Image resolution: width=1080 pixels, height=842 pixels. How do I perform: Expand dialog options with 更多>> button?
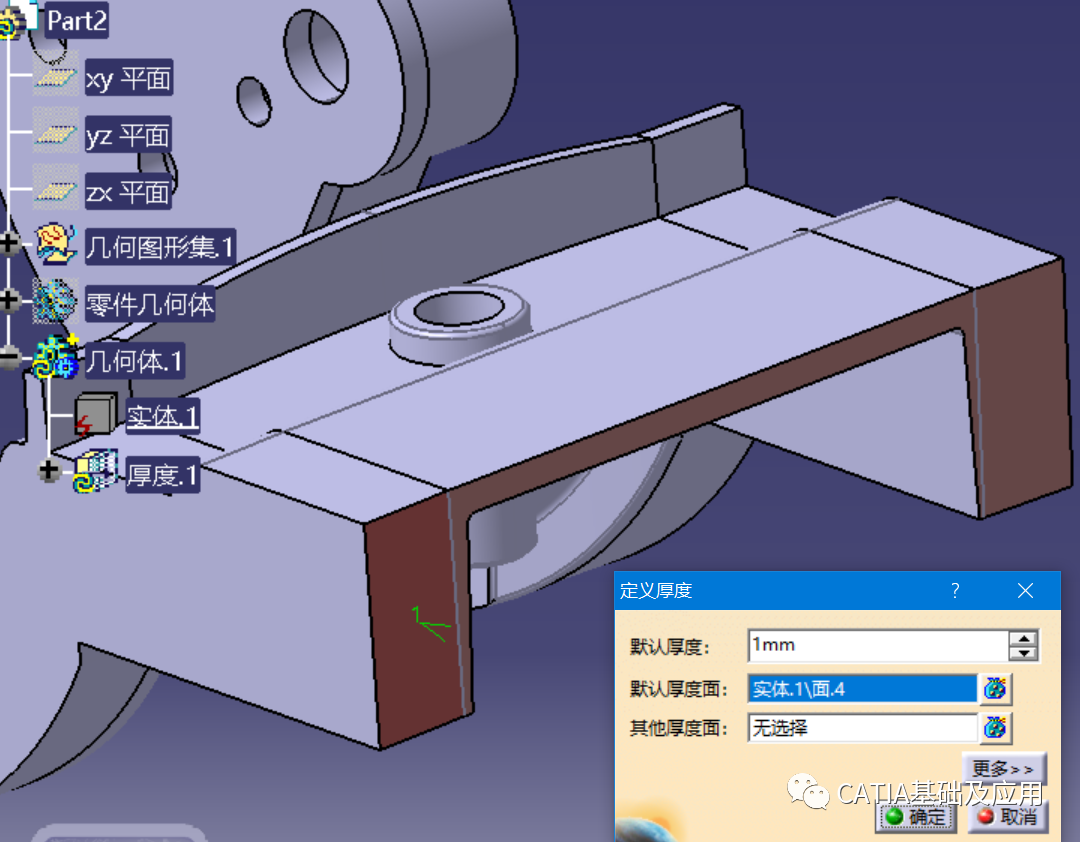(x=1004, y=768)
